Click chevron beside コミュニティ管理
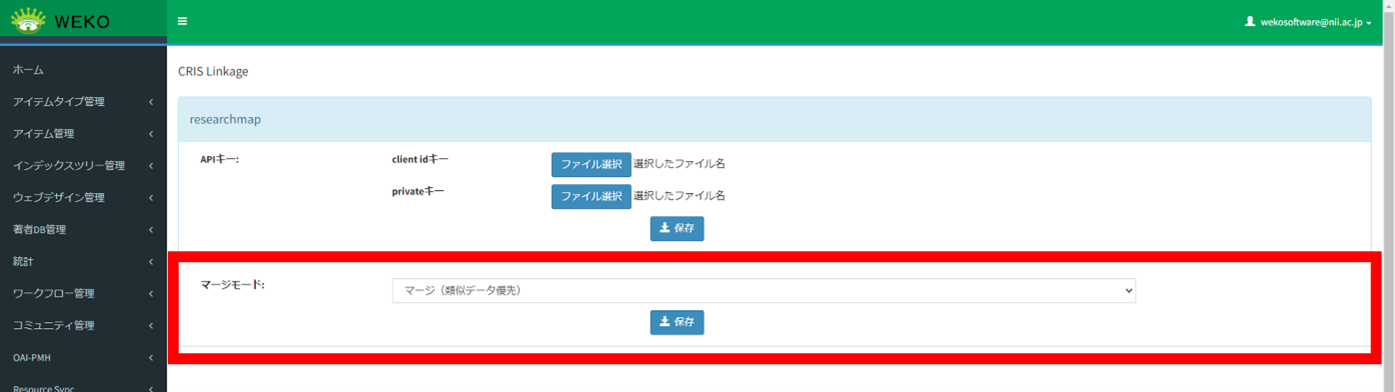Screen dimensions: 1395x392 (151, 326)
